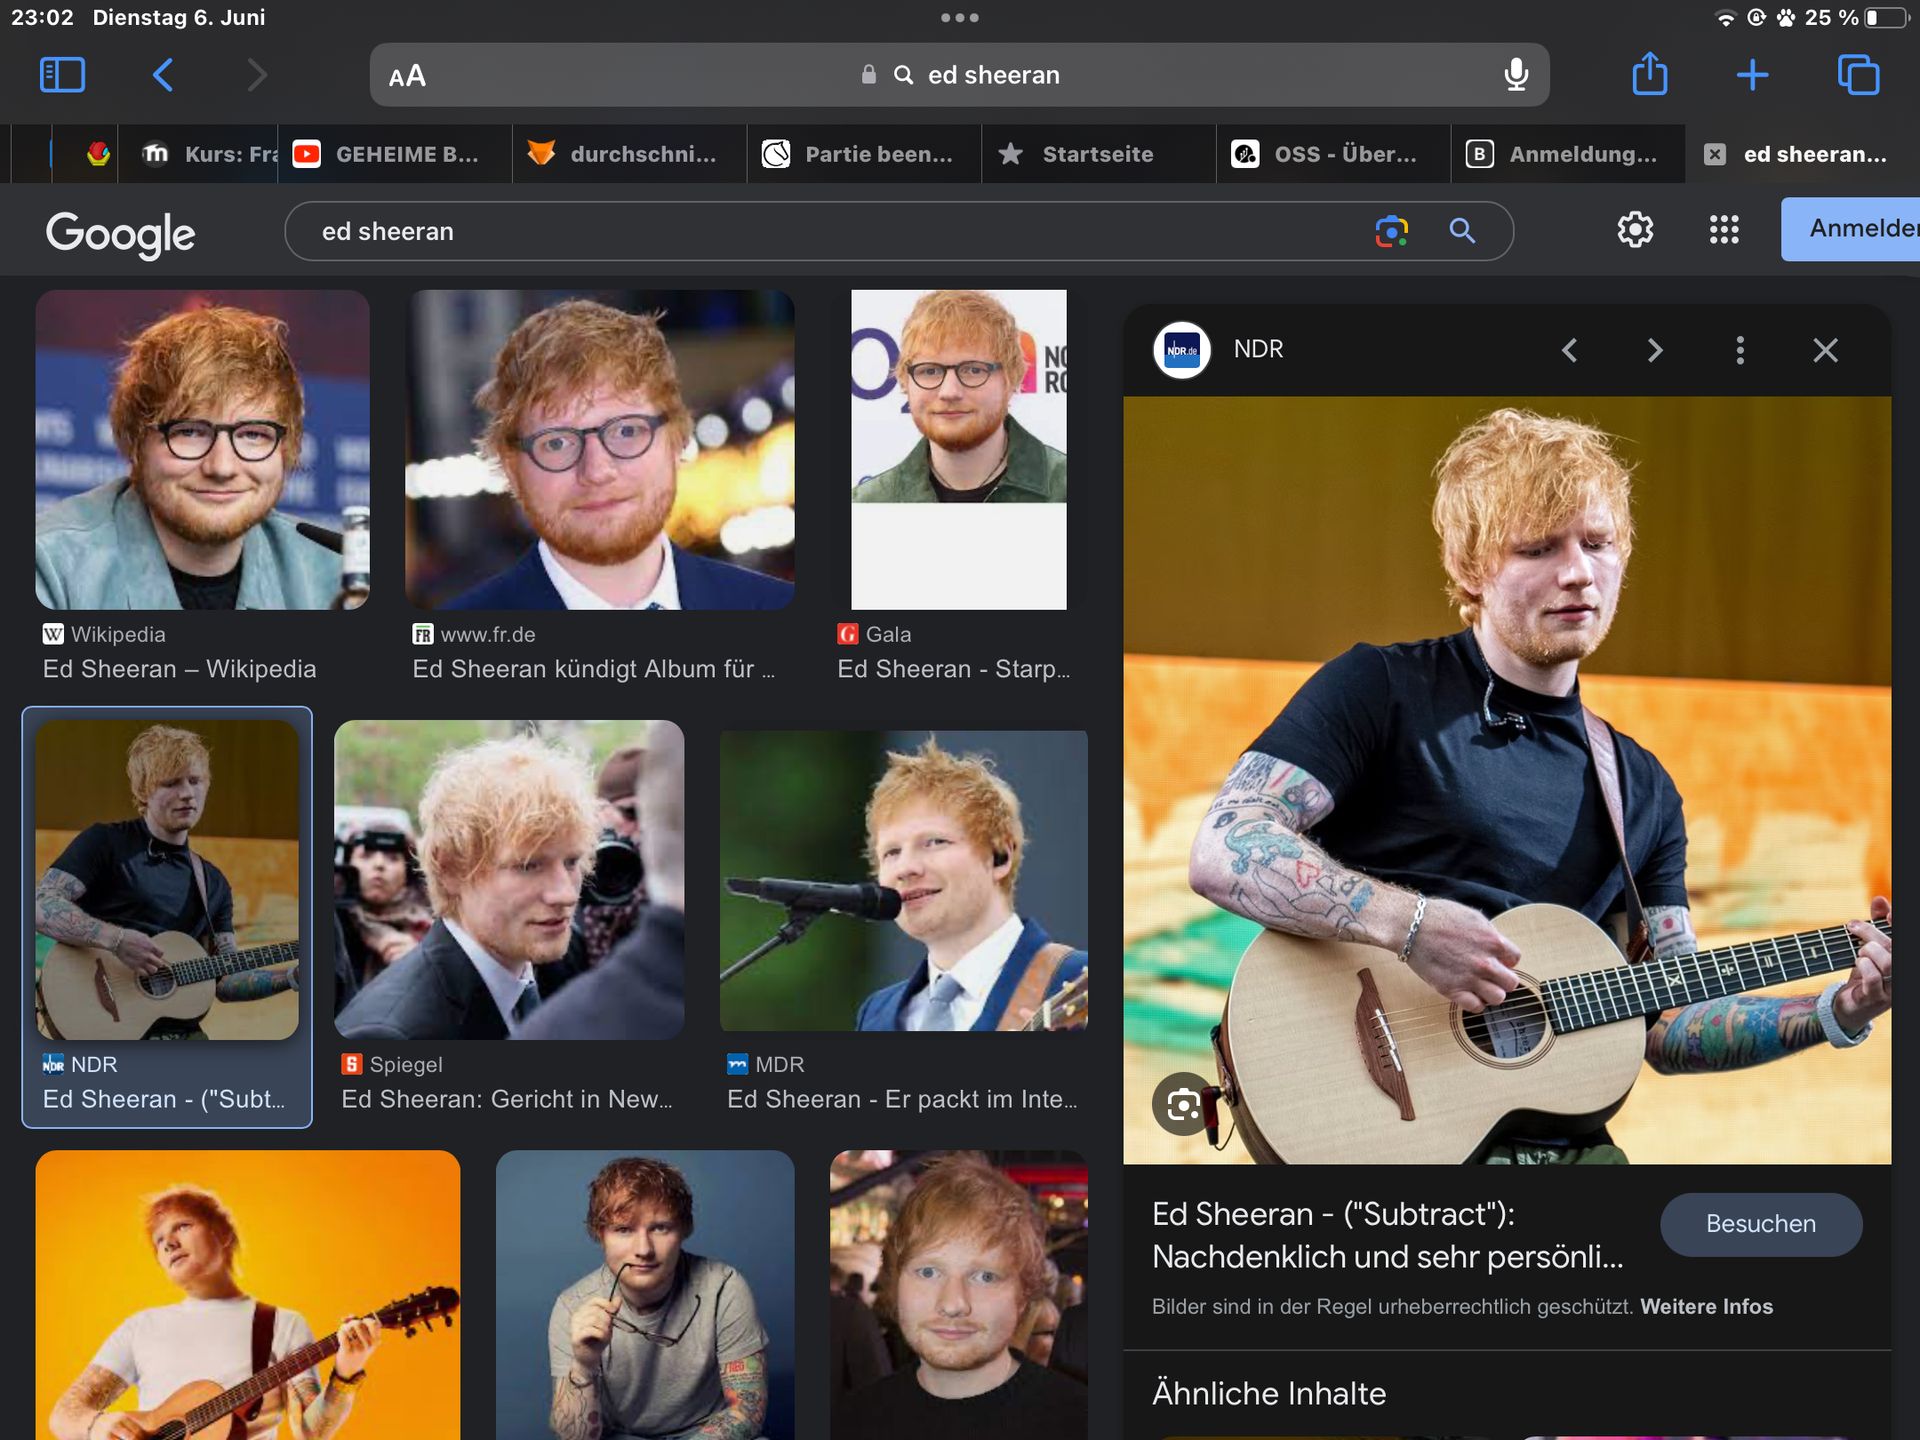
Task: Select the Wikipedia Ed Sheeran thumbnail
Action: point(202,450)
